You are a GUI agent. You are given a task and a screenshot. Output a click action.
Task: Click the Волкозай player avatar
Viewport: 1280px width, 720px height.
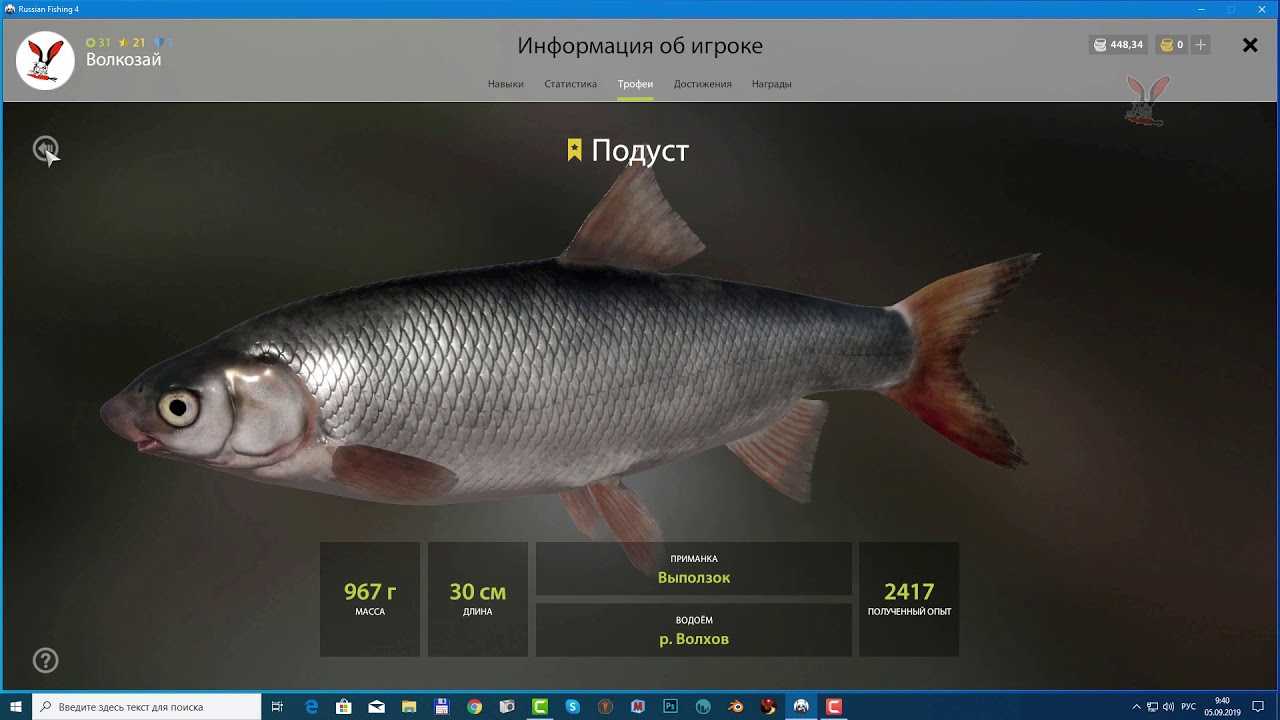point(45,60)
